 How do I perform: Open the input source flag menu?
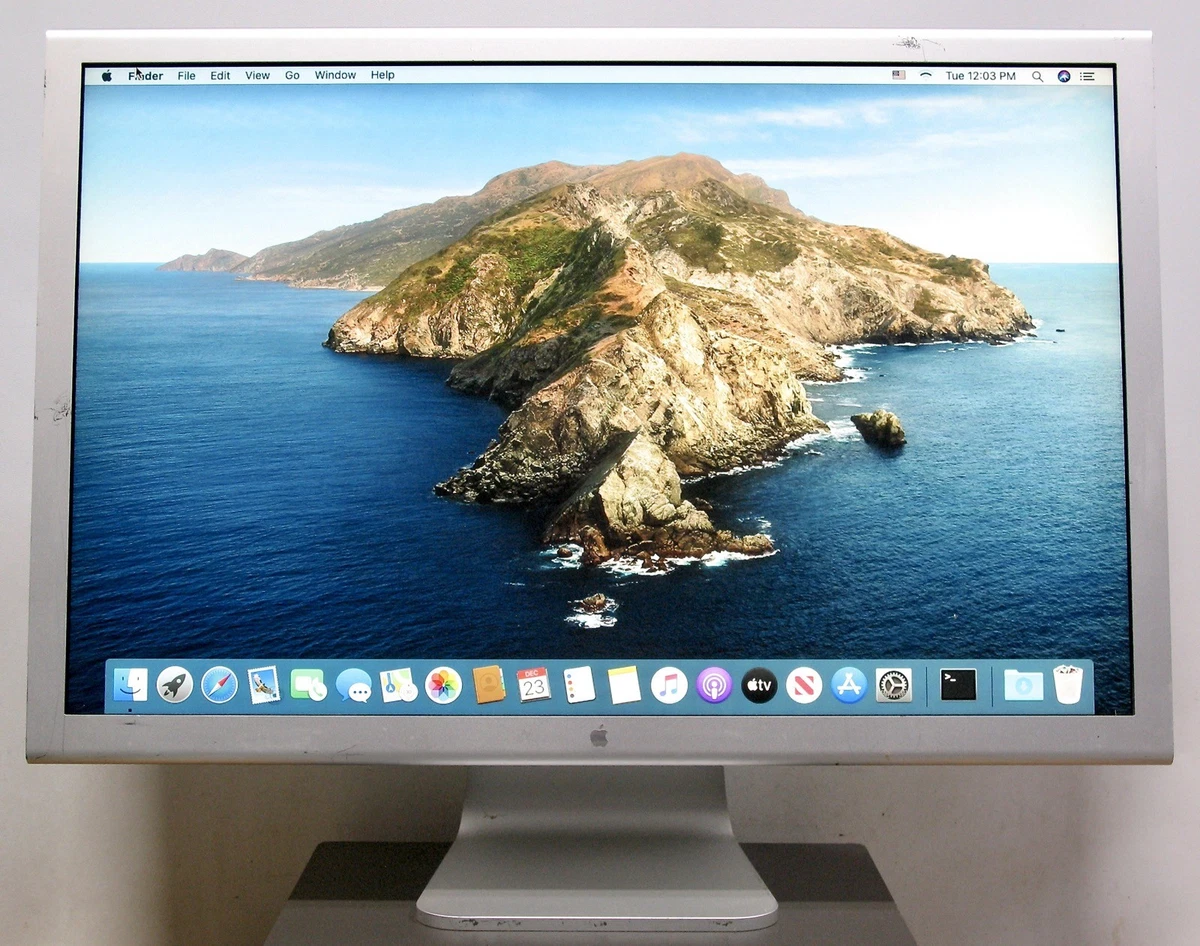click(x=897, y=75)
